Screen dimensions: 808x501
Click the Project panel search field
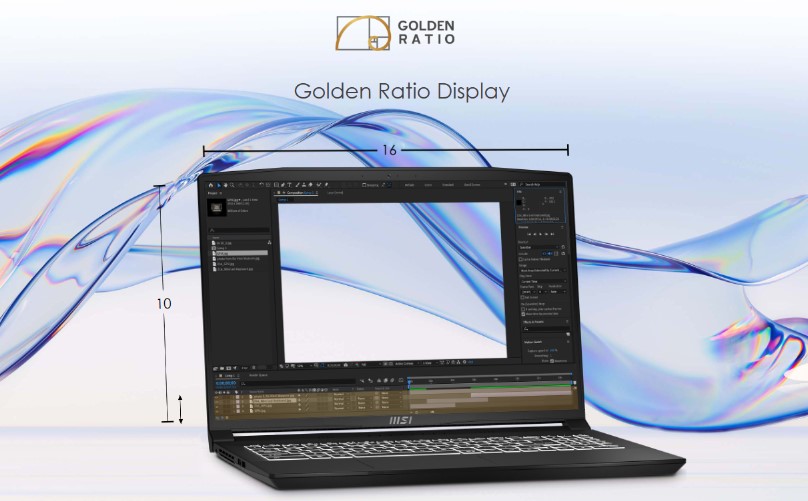tap(239, 230)
